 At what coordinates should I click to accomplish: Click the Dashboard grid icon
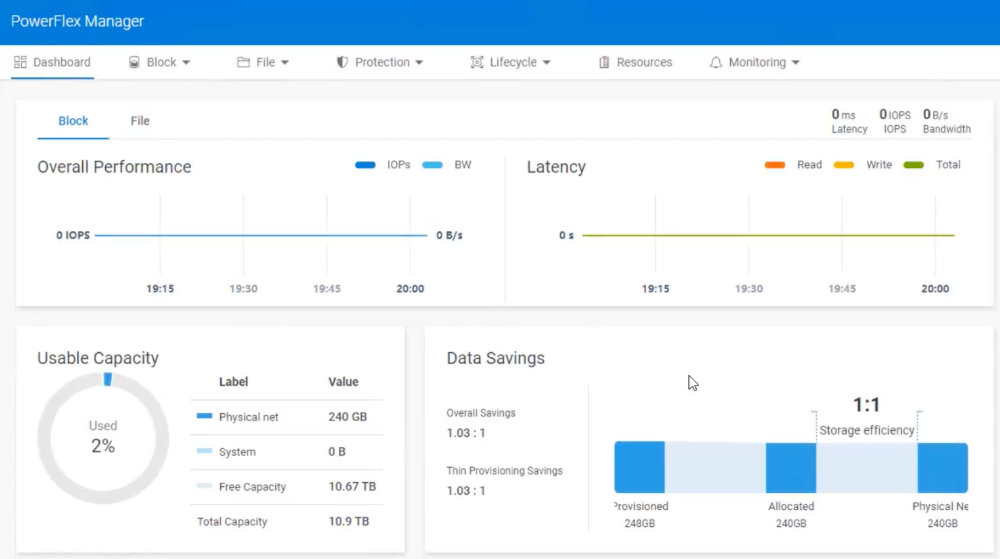20,62
